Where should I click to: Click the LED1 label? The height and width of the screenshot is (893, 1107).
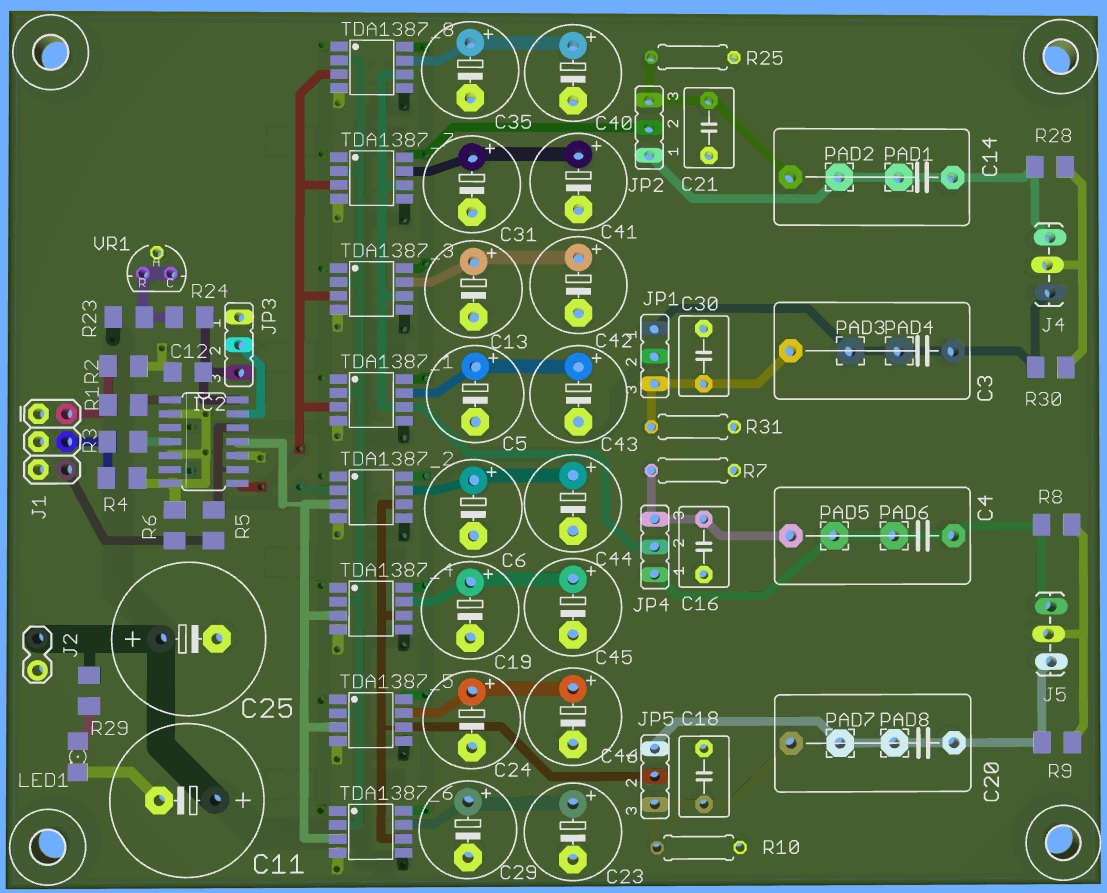click(x=43, y=781)
